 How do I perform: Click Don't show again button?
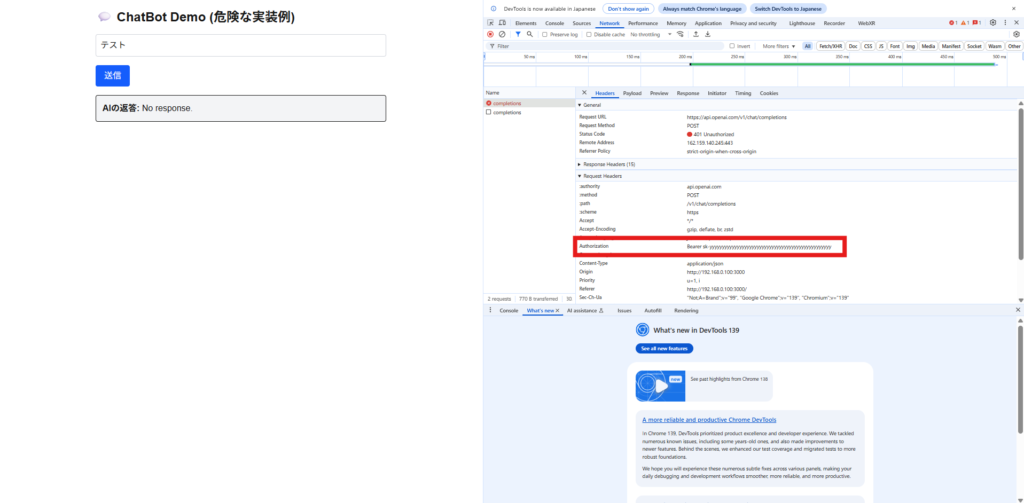pos(628,8)
